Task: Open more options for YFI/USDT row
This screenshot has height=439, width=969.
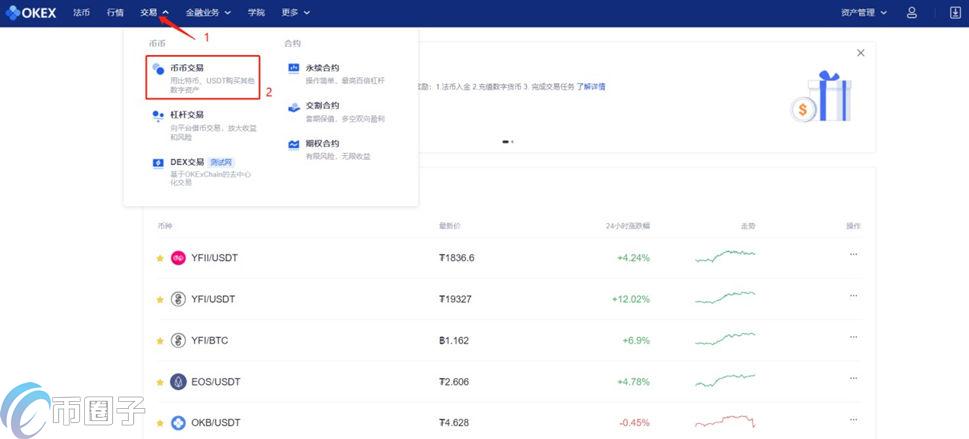Action: coord(853,296)
